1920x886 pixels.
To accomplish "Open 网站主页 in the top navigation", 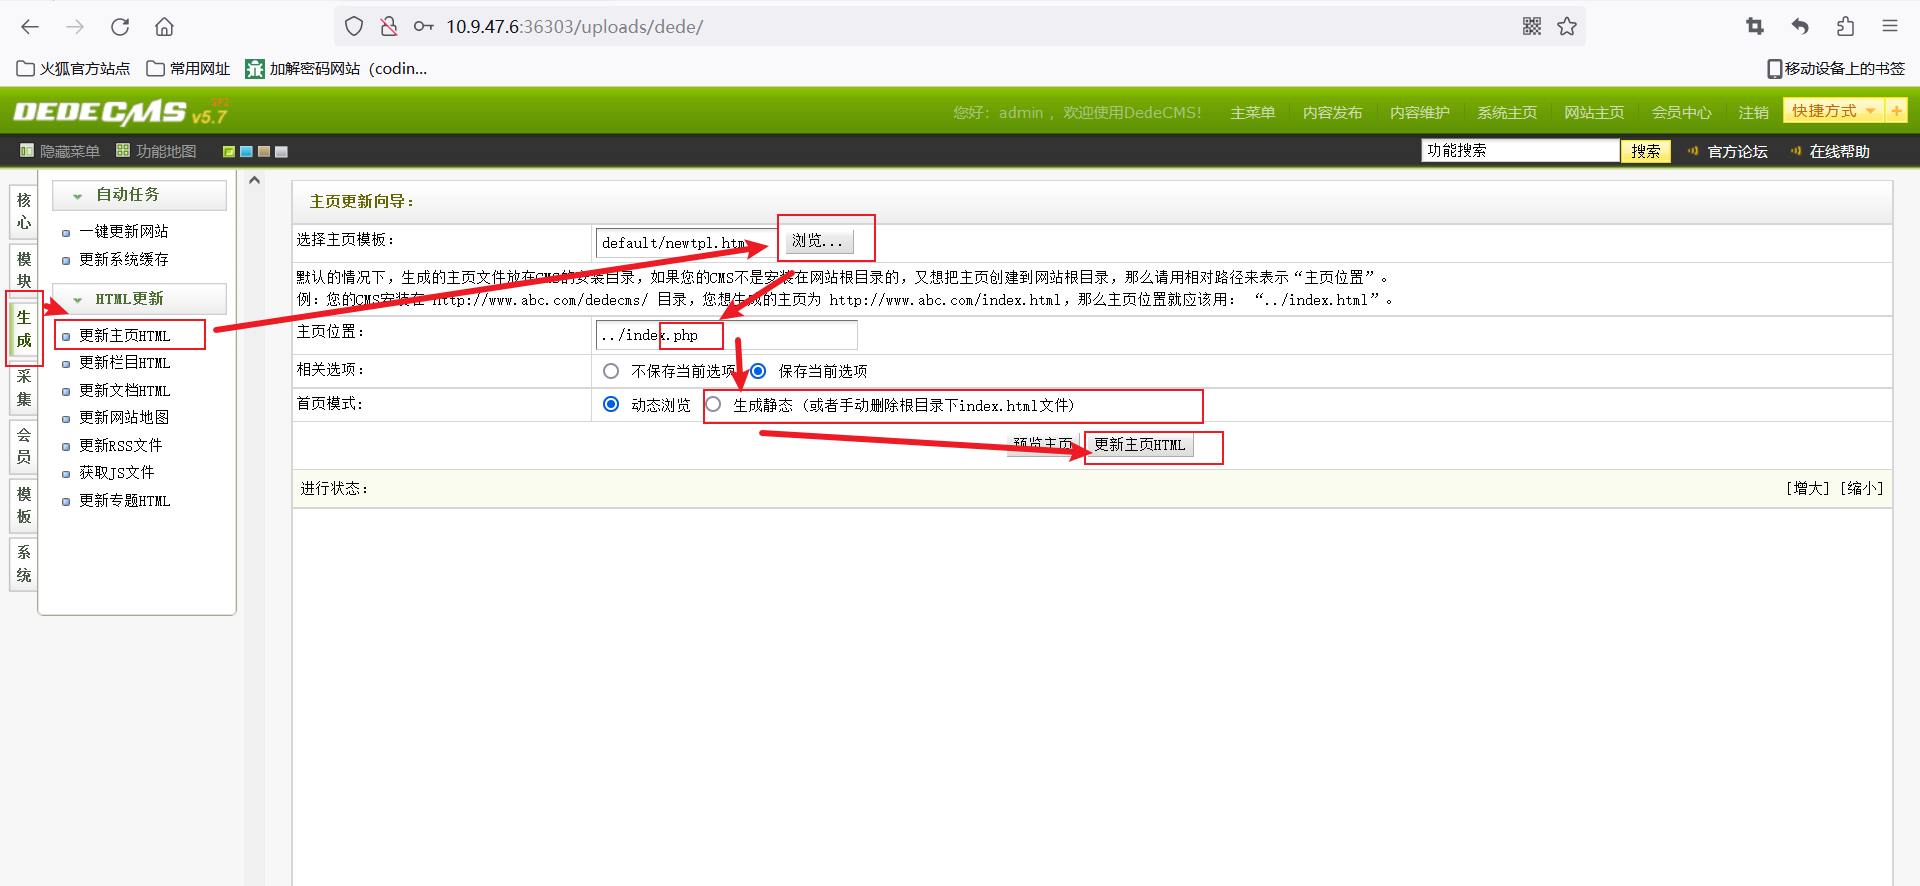I will 1594,113.
